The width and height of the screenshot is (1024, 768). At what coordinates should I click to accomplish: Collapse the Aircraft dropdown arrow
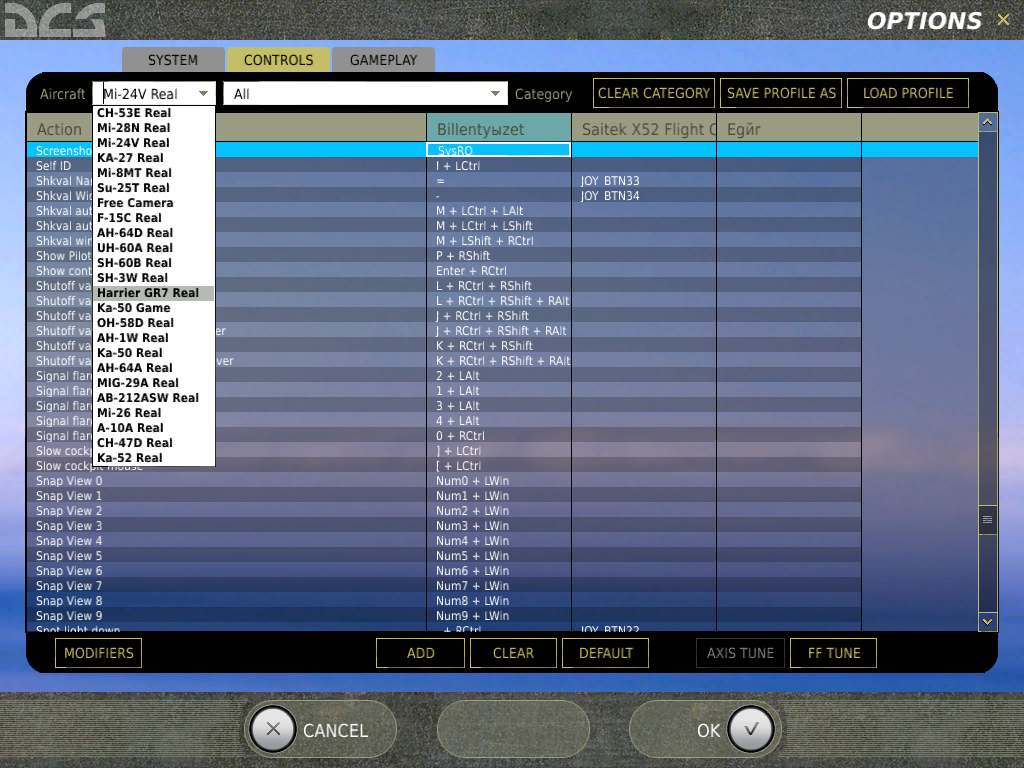coord(205,93)
